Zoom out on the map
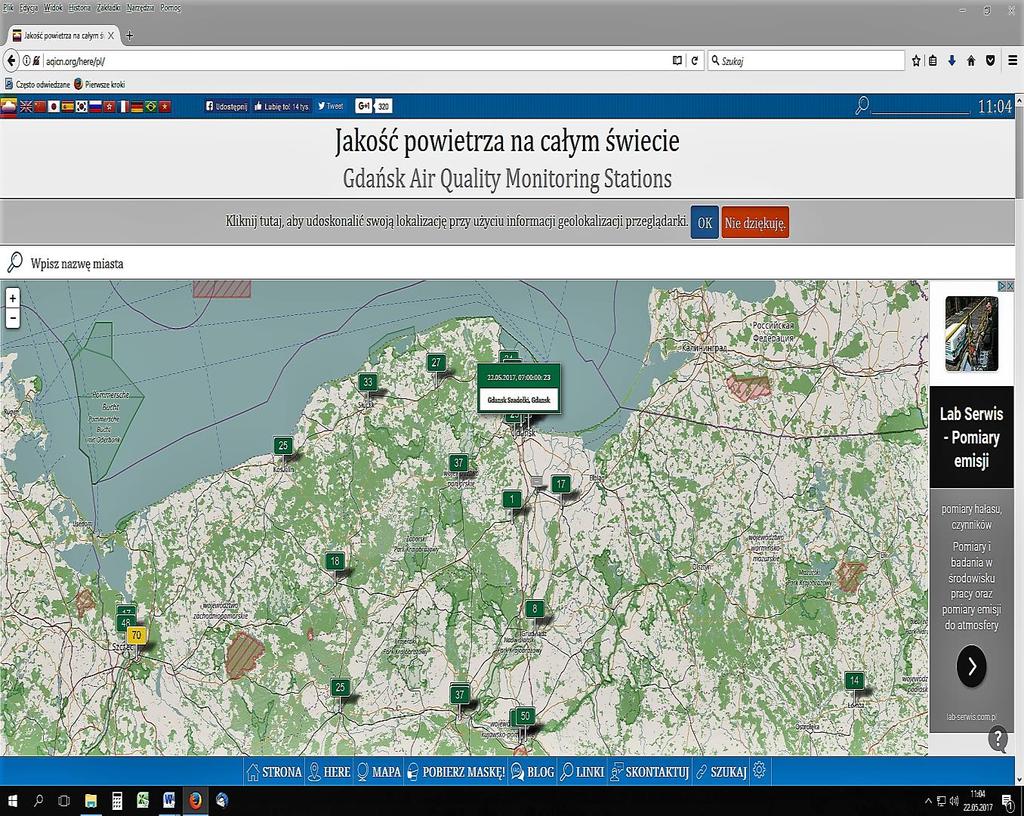The height and width of the screenshot is (816, 1024). 12,319
